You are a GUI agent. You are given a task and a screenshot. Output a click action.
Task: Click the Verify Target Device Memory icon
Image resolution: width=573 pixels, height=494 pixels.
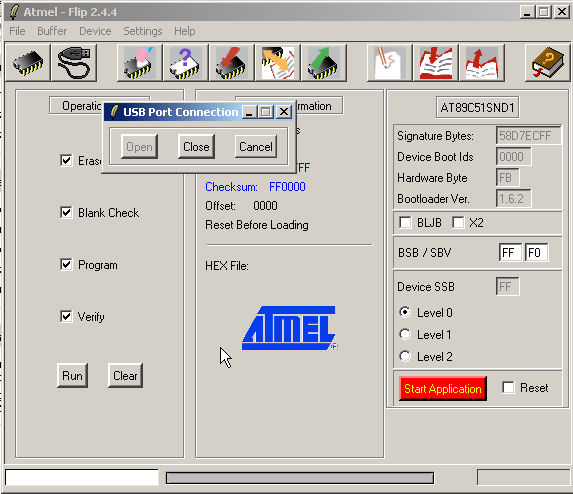[278, 62]
